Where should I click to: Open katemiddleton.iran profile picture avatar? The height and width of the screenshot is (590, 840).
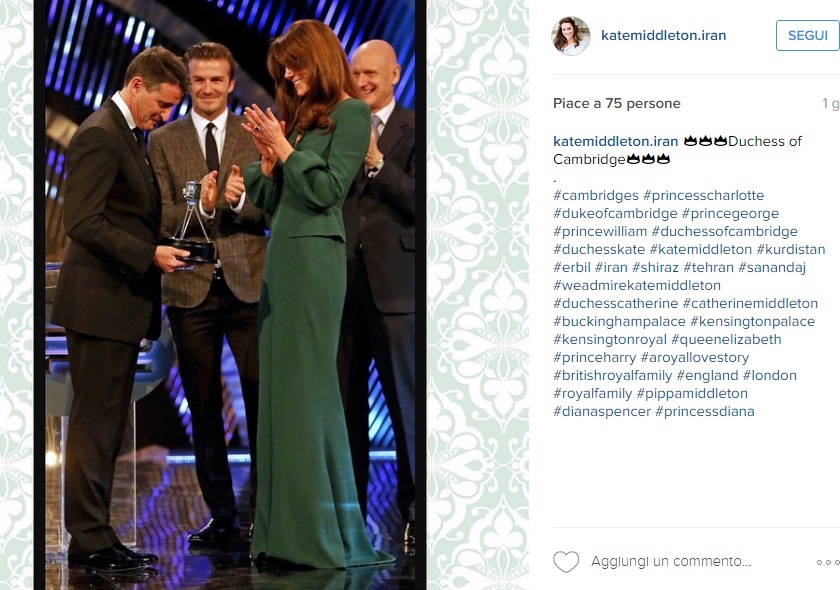pos(571,35)
